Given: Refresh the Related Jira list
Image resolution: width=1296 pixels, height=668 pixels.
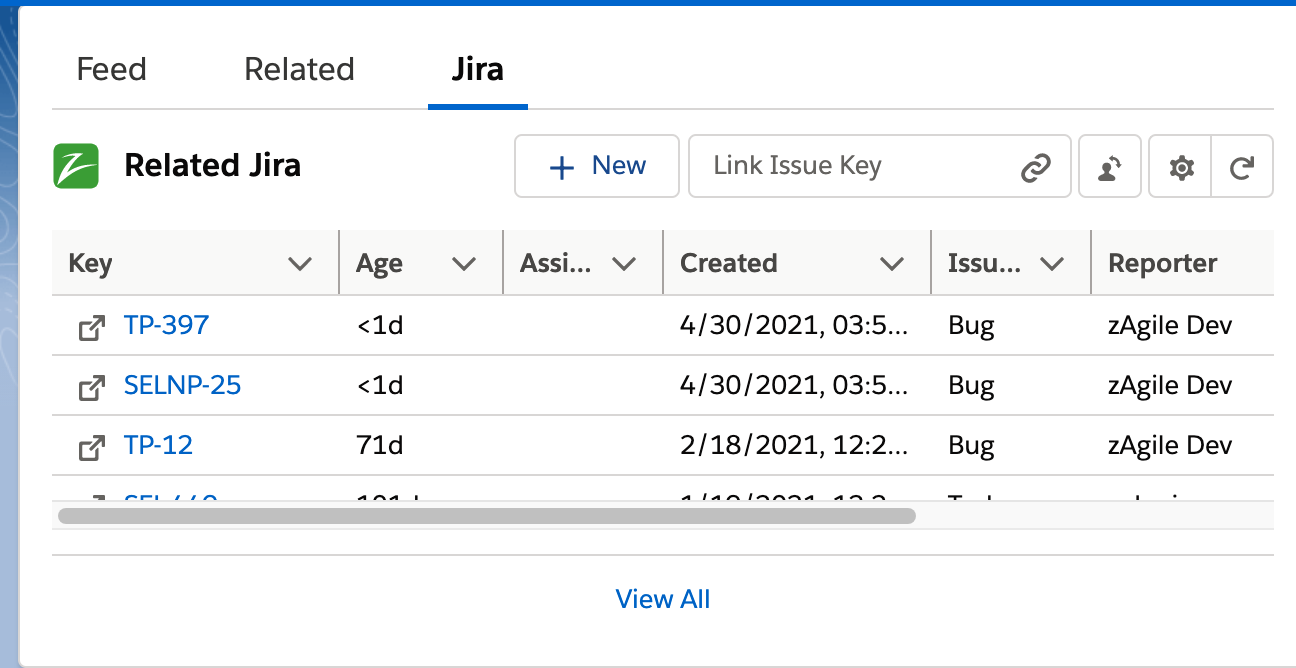Looking at the screenshot, I should tap(1242, 166).
